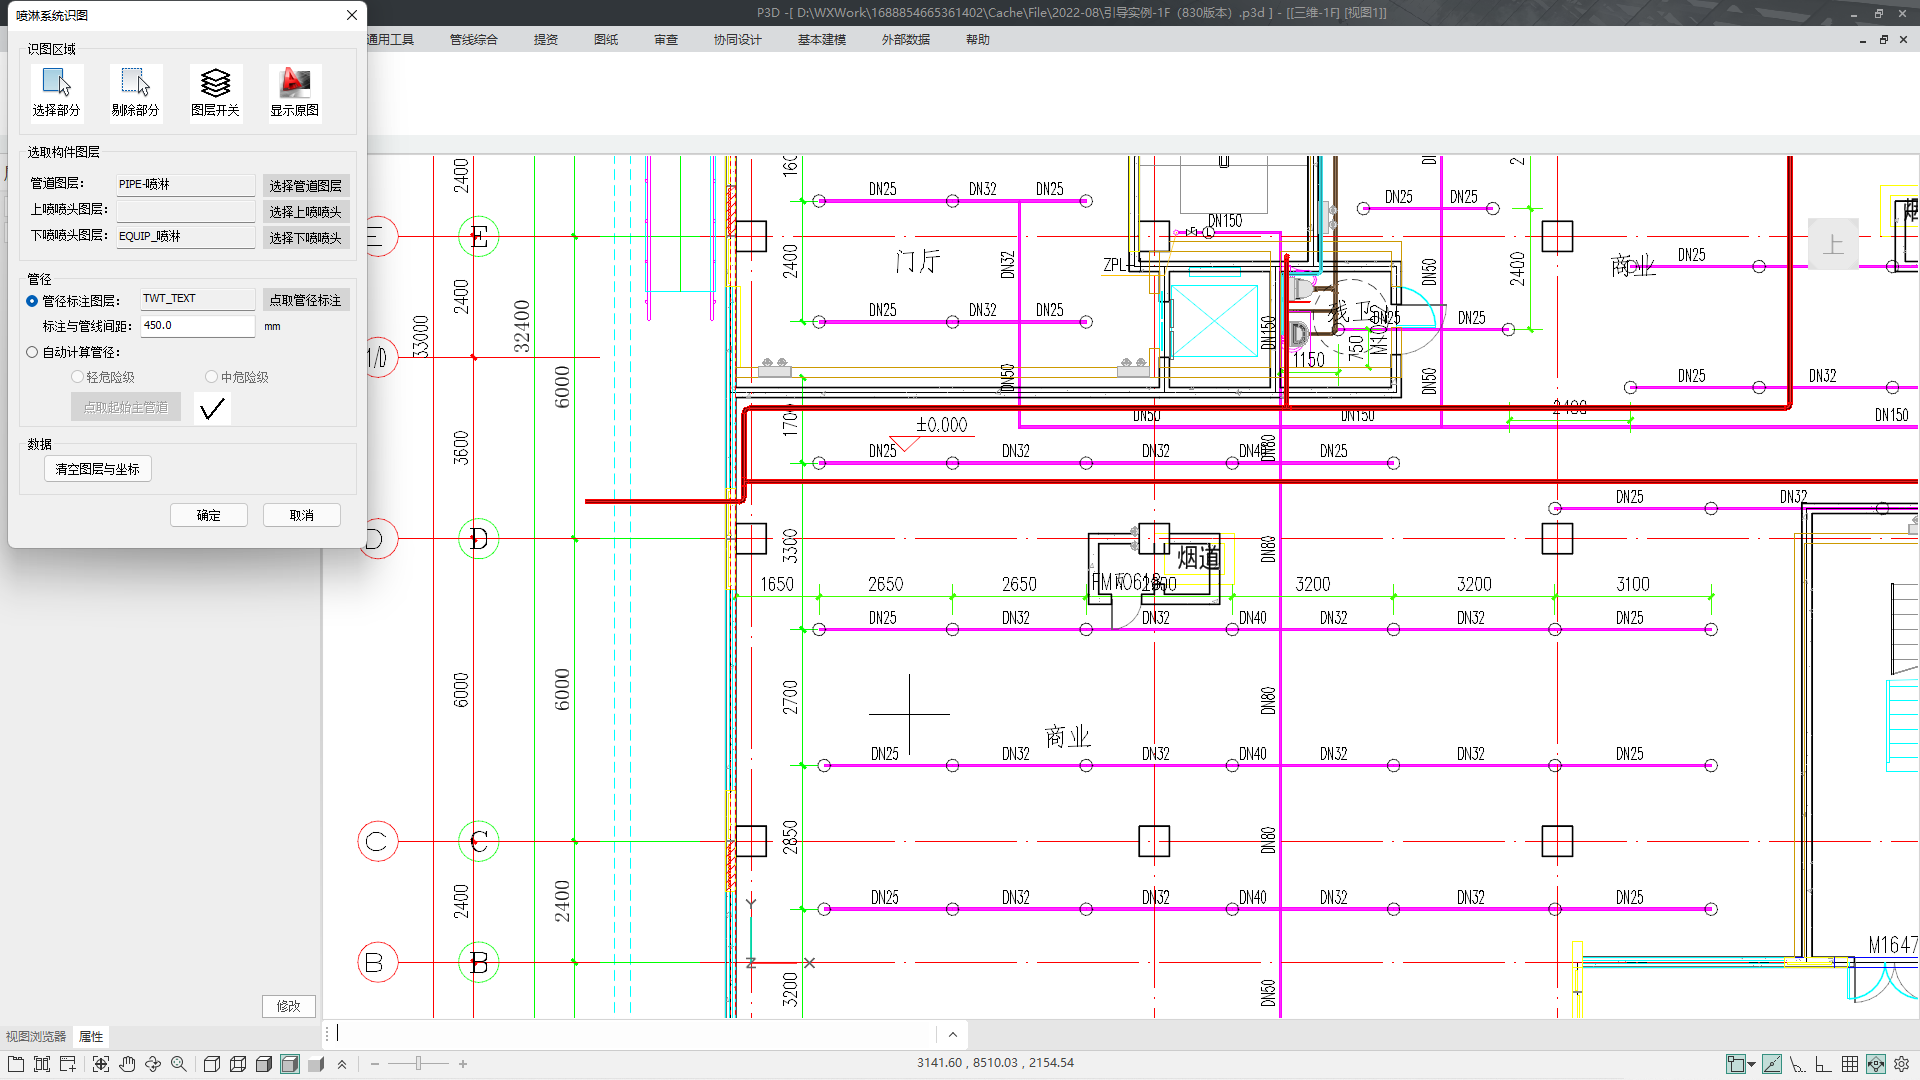Click the zoom magnifier icon at bottom

179,1064
